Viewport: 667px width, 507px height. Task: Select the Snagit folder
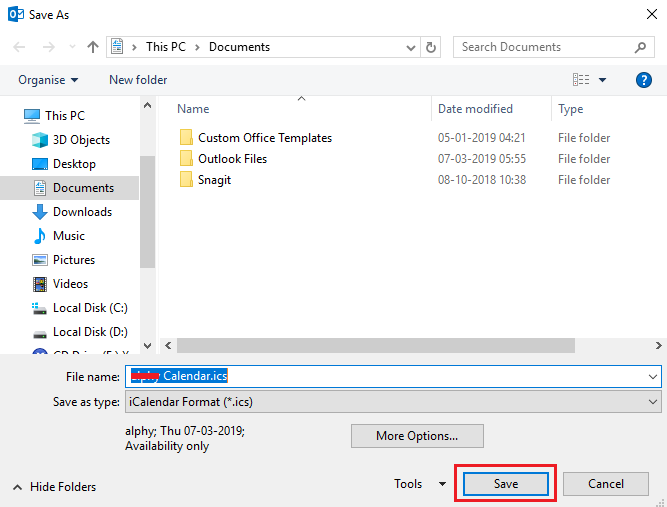tap(214, 180)
